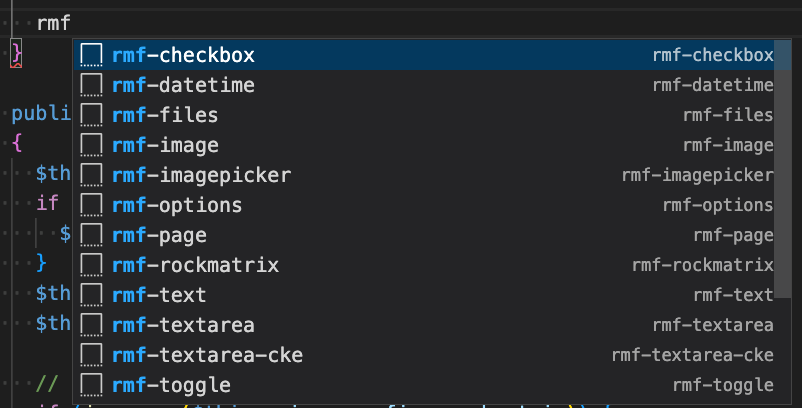Screen dimensions: 802x408
Task: Click the snippet icon beside rmf-options
Action: point(92,205)
